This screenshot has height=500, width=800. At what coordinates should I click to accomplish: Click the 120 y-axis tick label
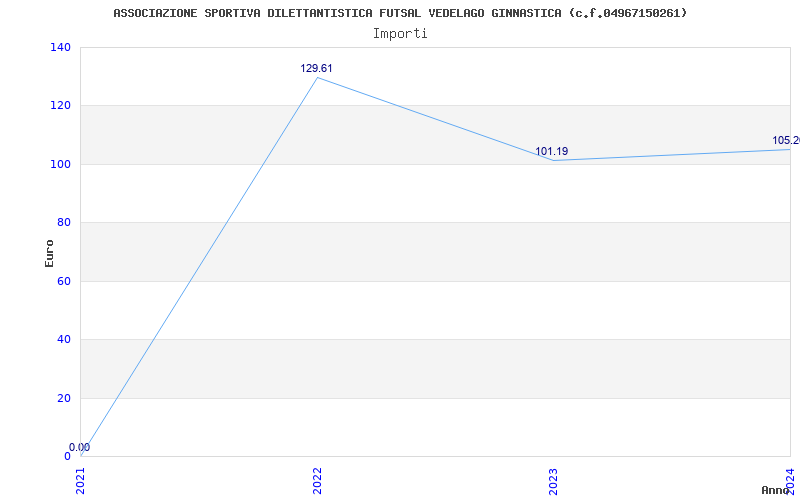point(60,106)
